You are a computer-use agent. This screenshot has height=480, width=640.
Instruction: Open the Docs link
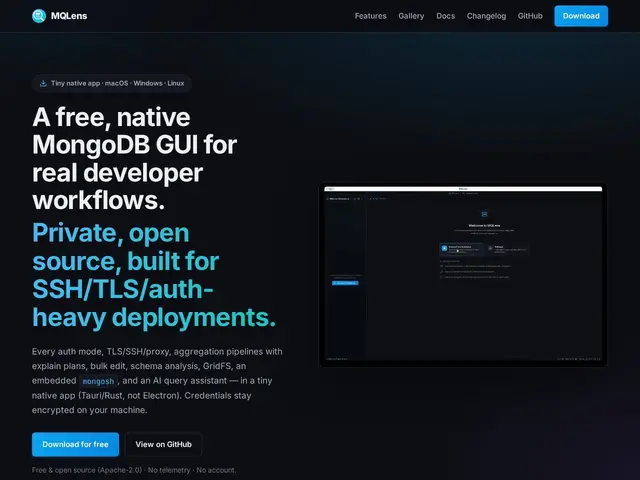pyautogui.click(x=445, y=16)
